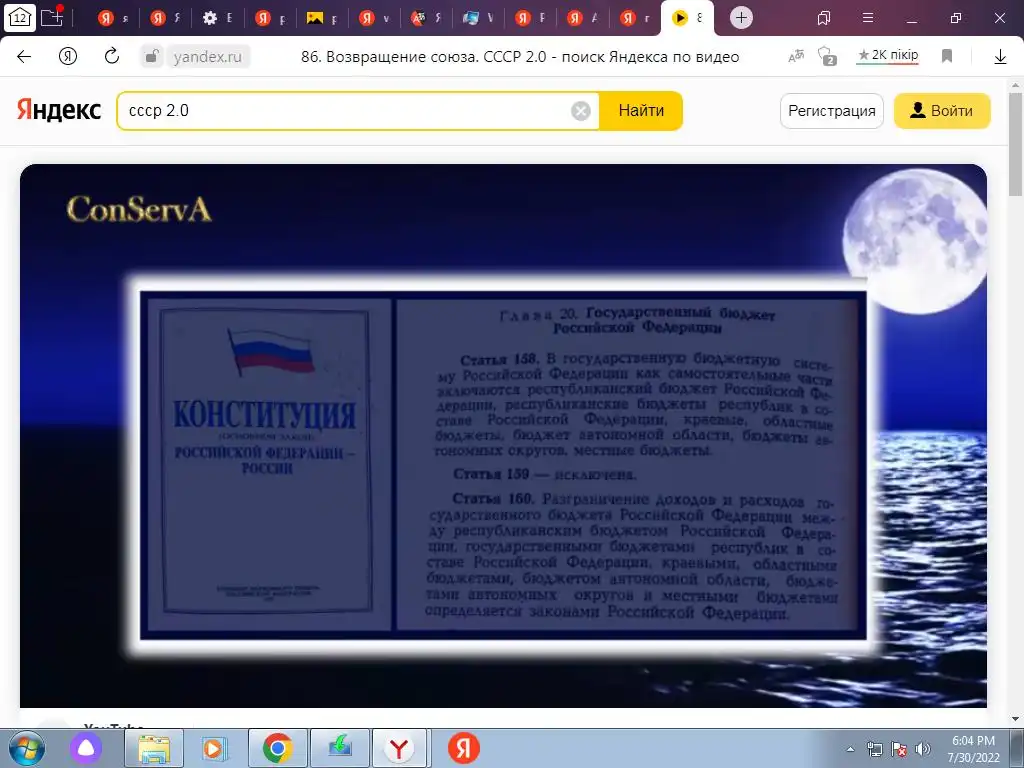Open the page translation icon
The image size is (1024, 768).
[795, 57]
